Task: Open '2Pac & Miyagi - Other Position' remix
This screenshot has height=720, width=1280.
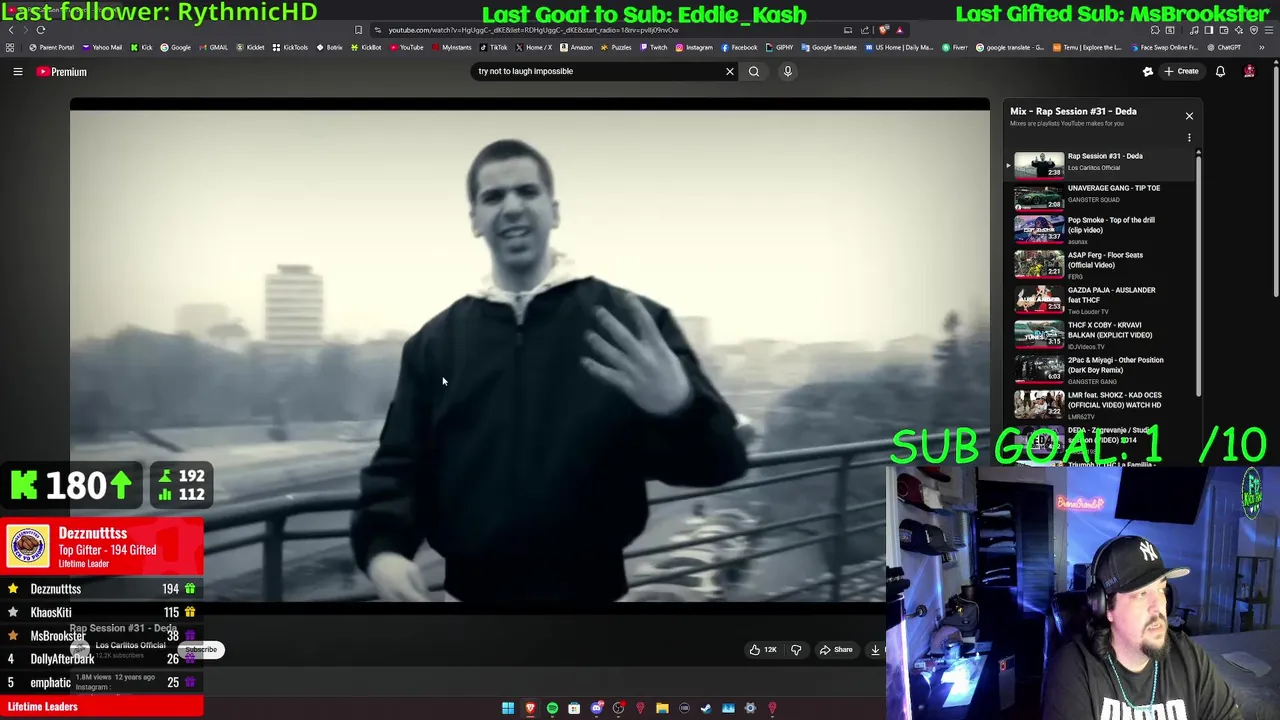Action: (x=1102, y=369)
